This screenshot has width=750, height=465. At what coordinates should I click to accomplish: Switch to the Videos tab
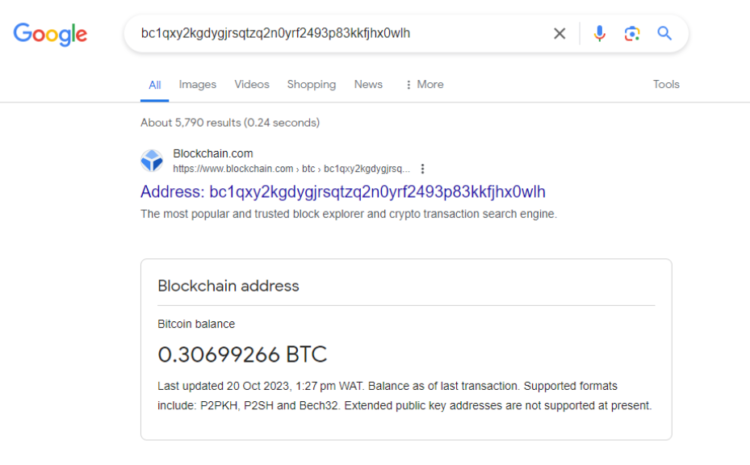coord(252,85)
